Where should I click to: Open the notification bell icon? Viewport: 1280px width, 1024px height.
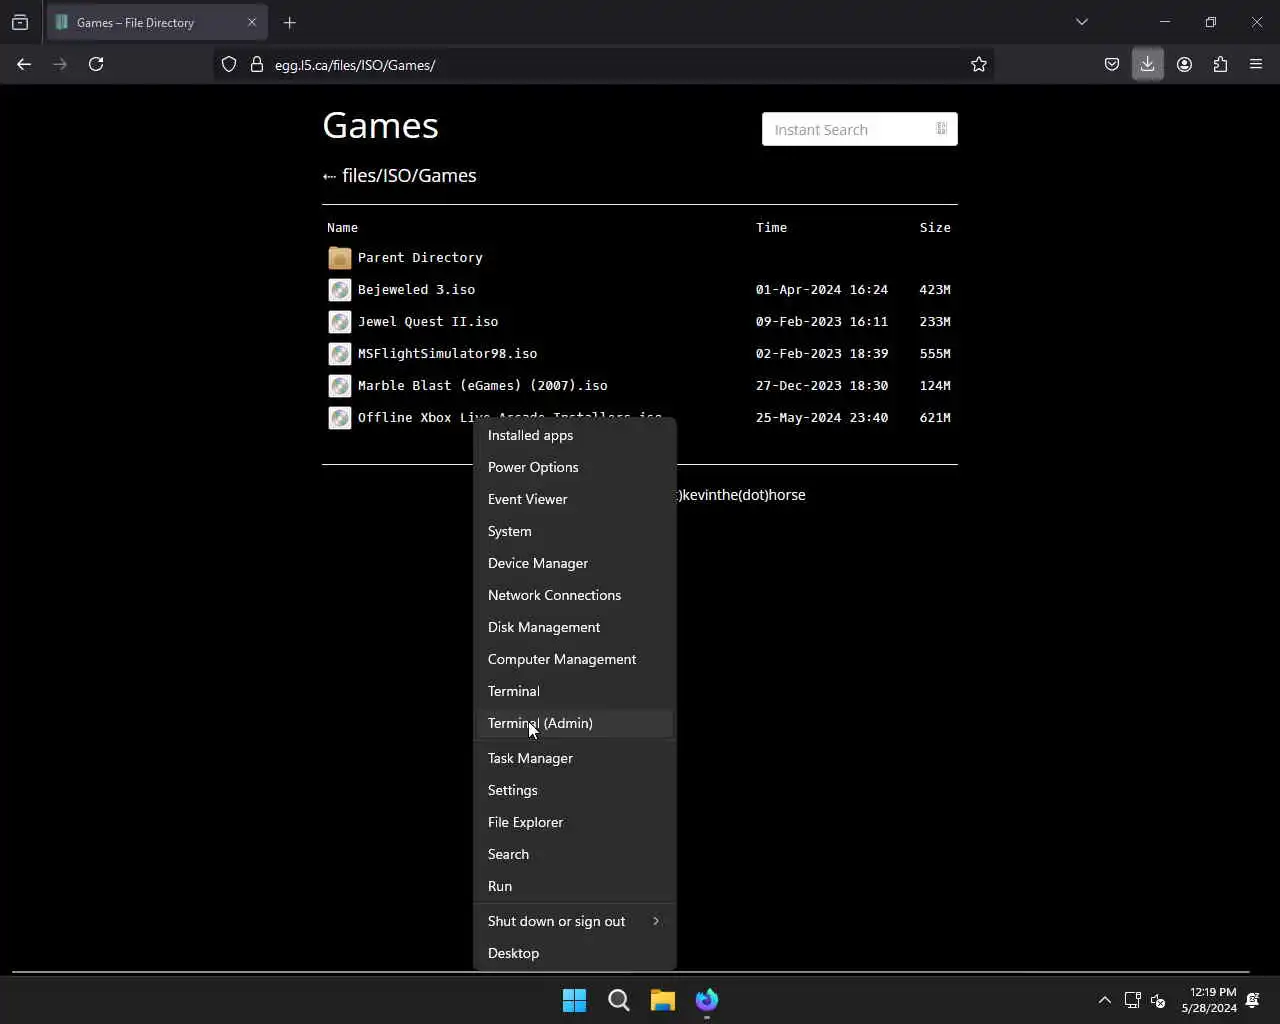point(1253,1000)
